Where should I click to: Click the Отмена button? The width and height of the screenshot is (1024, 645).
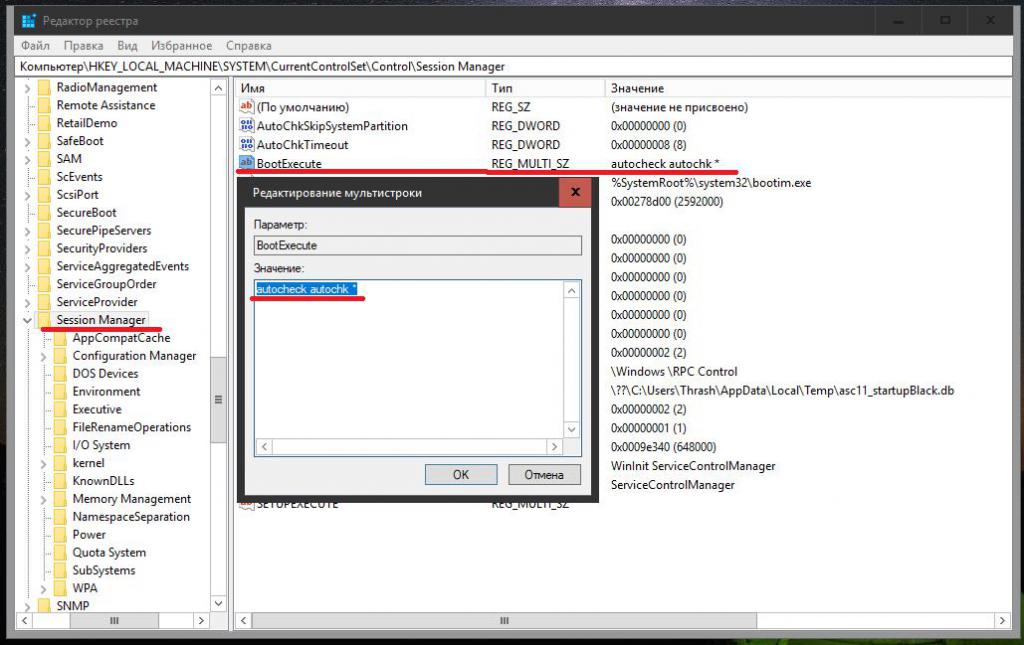pos(544,475)
